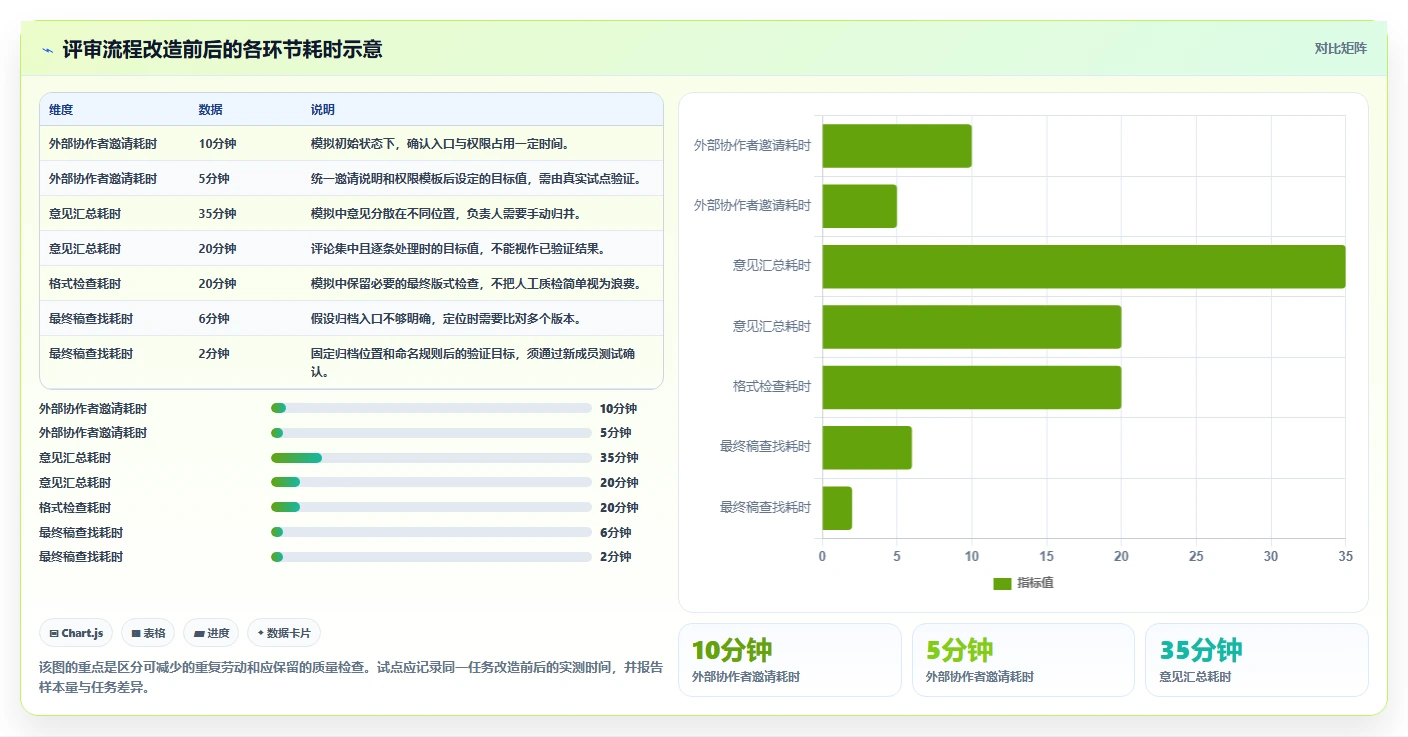1408x737 pixels.
Task: Click the 35分钟 value beside its progress bar
Action: click(619, 458)
